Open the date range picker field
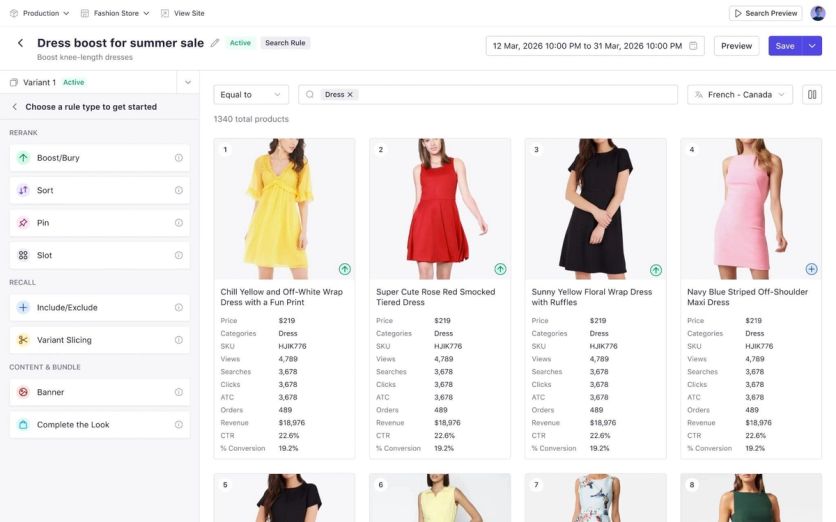 595,46
